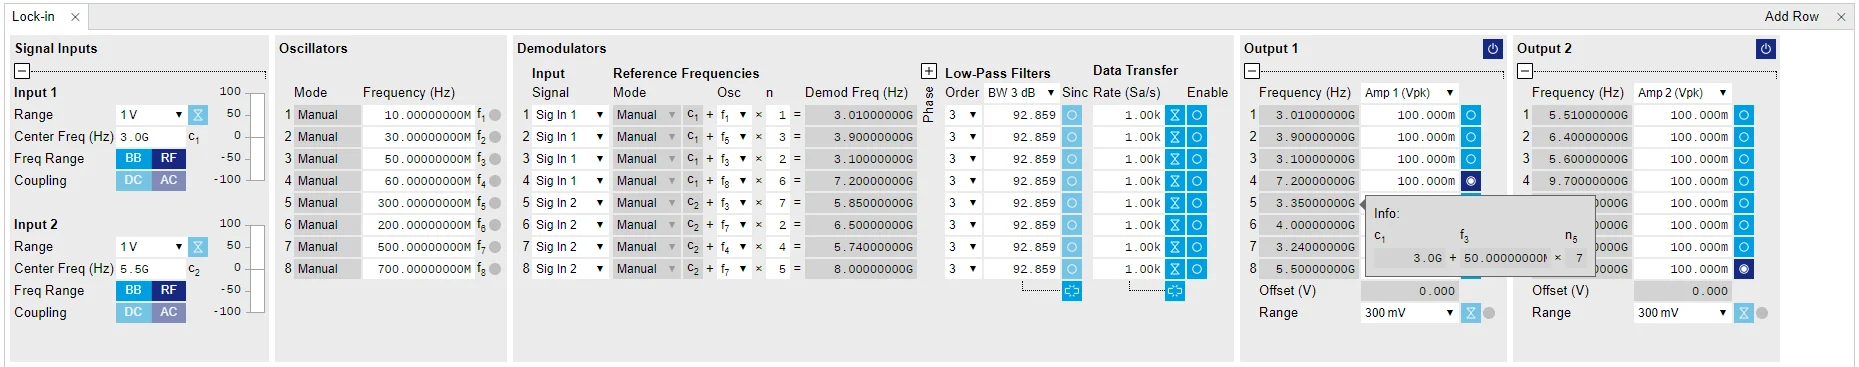The width and height of the screenshot is (1859, 367).
Task: Click Output 2 range auto hourglass icon
Action: (x=1744, y=313)
